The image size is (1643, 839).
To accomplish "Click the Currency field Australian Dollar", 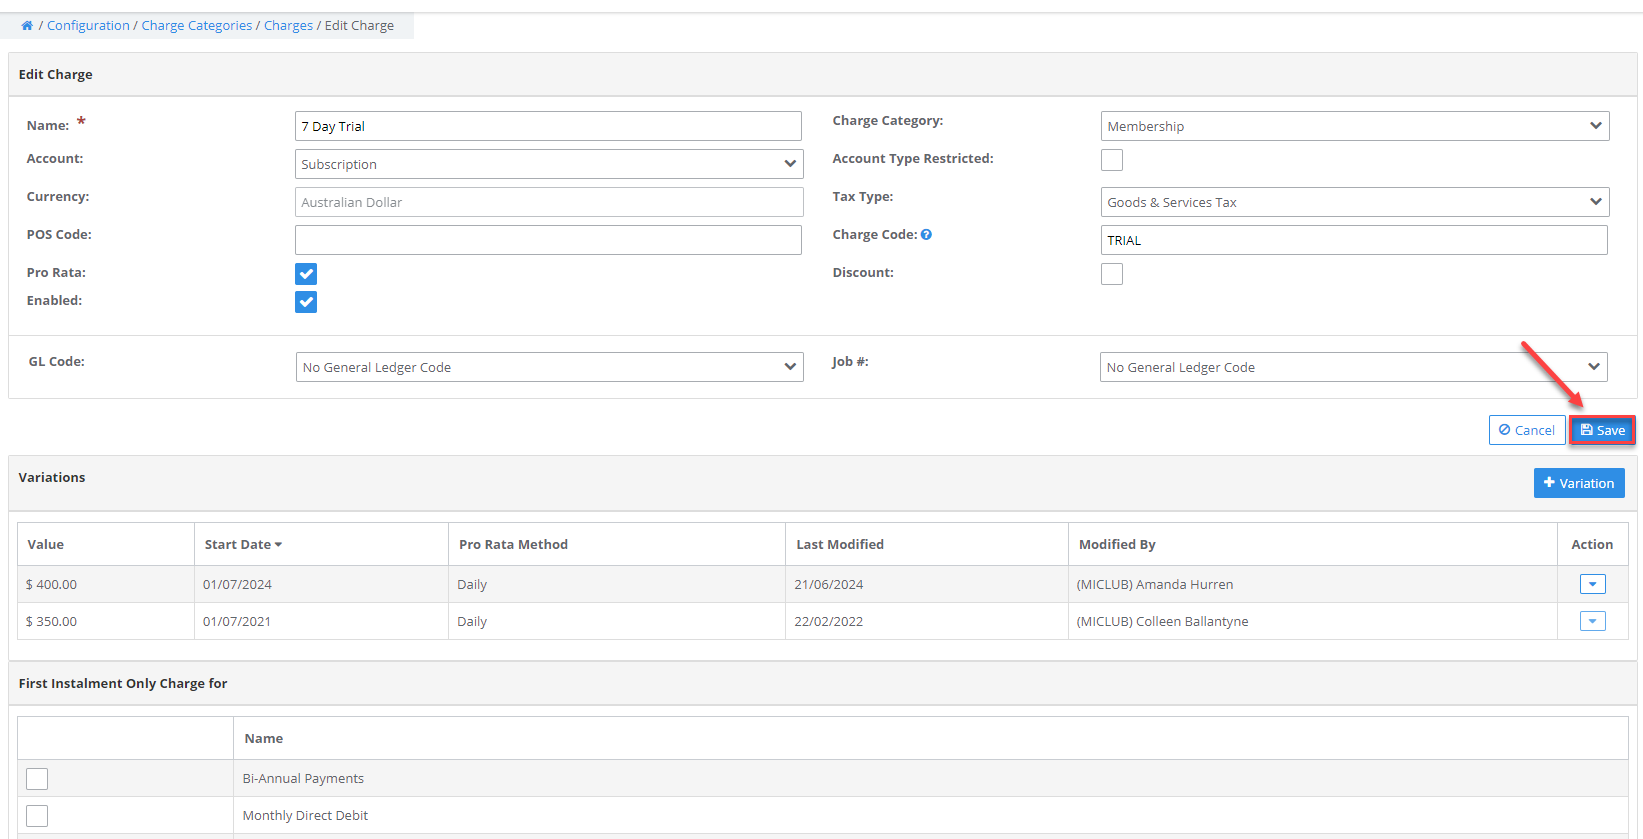I will click(549, 202).
